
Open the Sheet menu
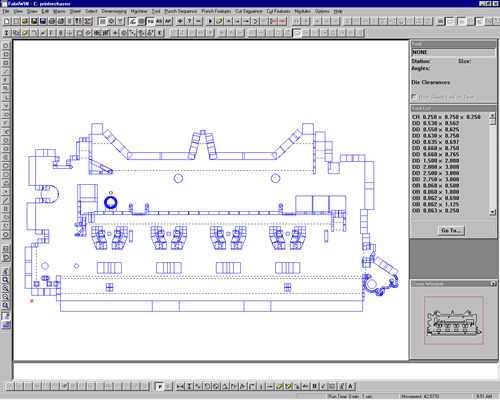pos(75,11)
